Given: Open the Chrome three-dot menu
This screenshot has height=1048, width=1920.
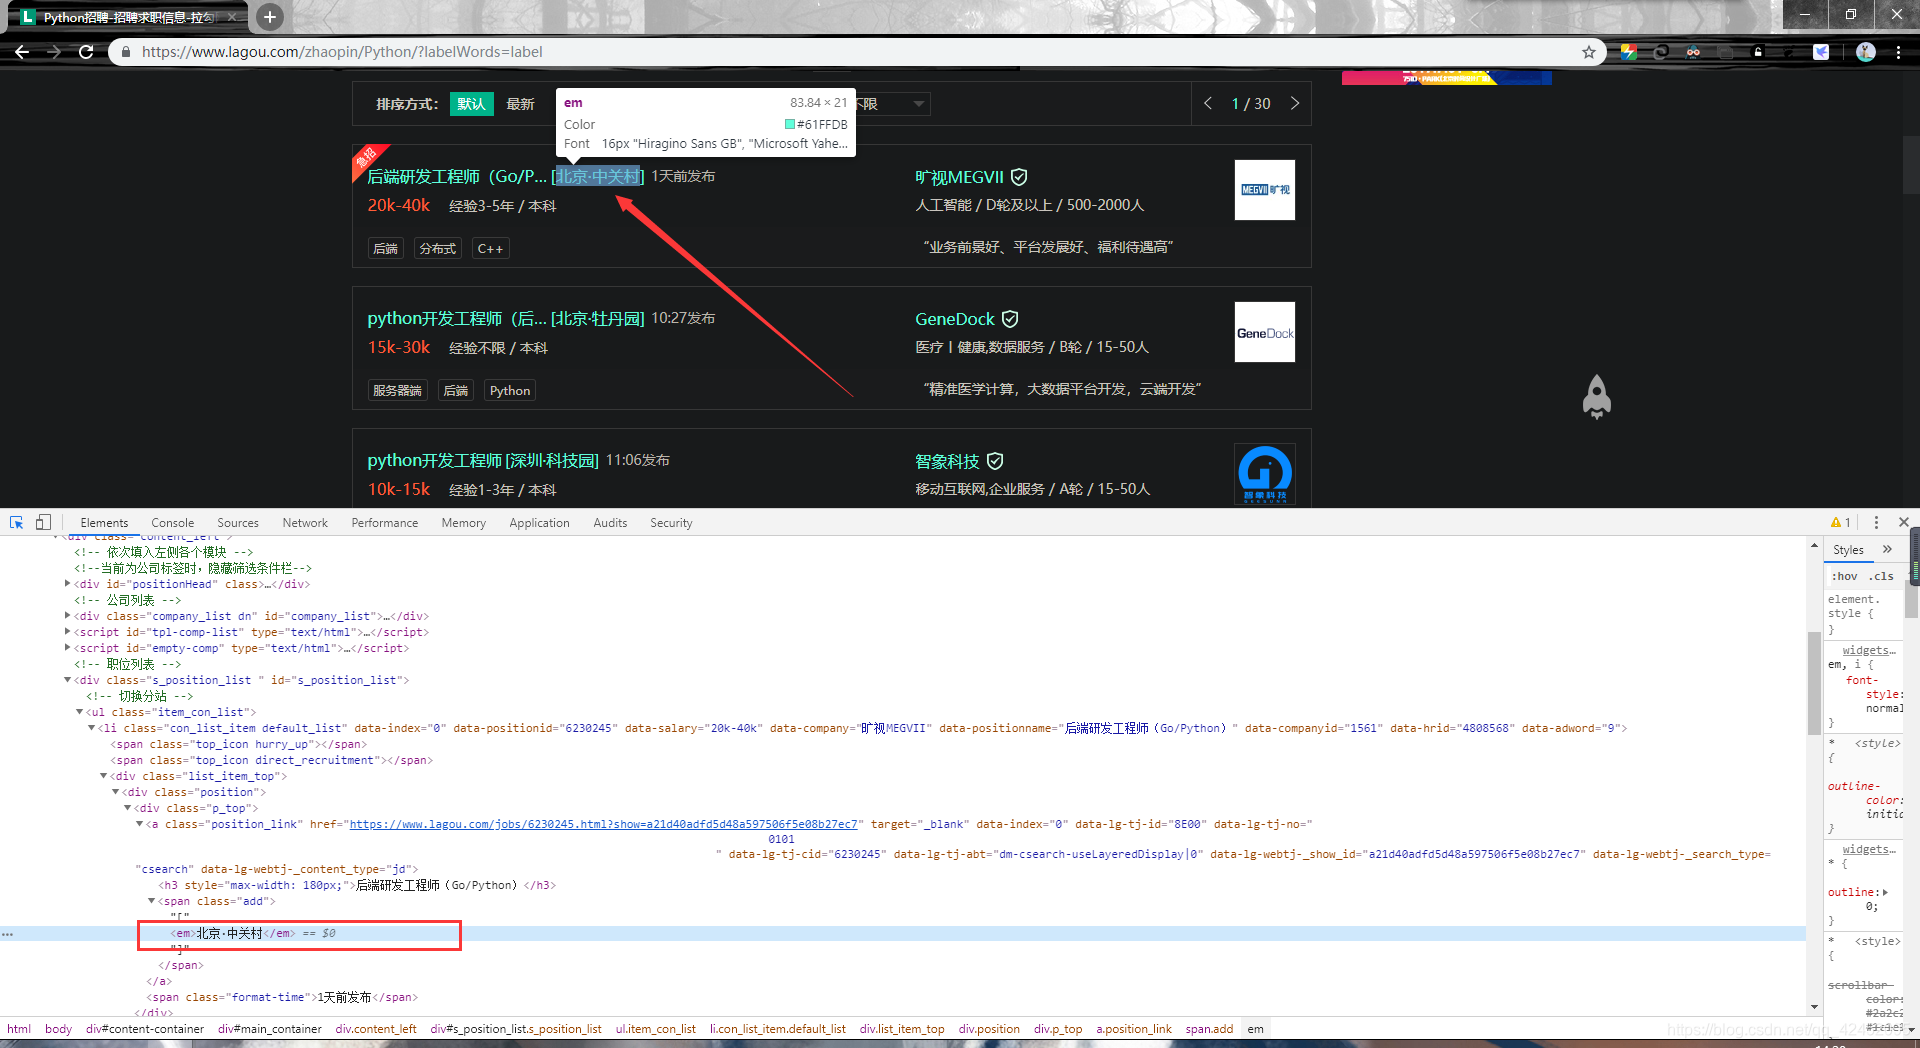Looking at the screenshot, I should [1898, 52].
